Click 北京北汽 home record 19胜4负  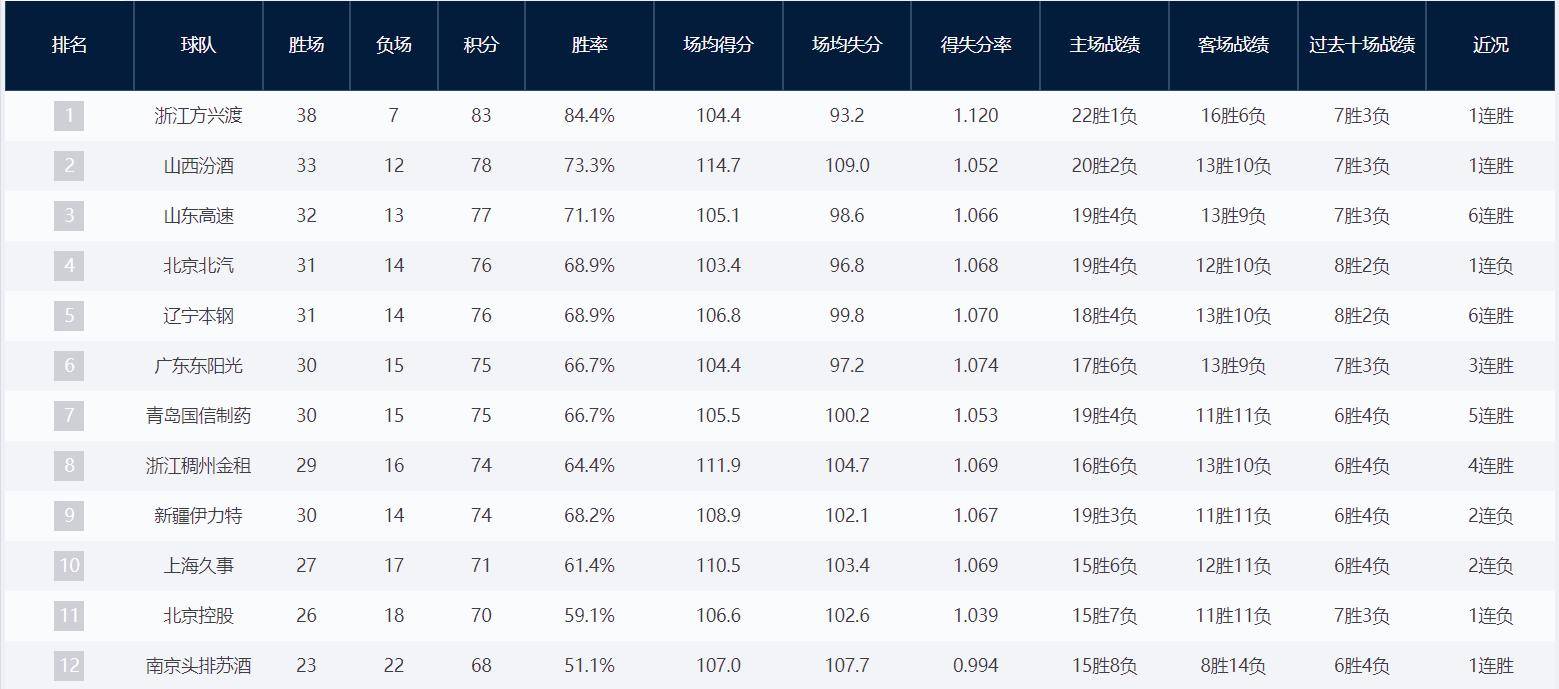coord(1104,266)
